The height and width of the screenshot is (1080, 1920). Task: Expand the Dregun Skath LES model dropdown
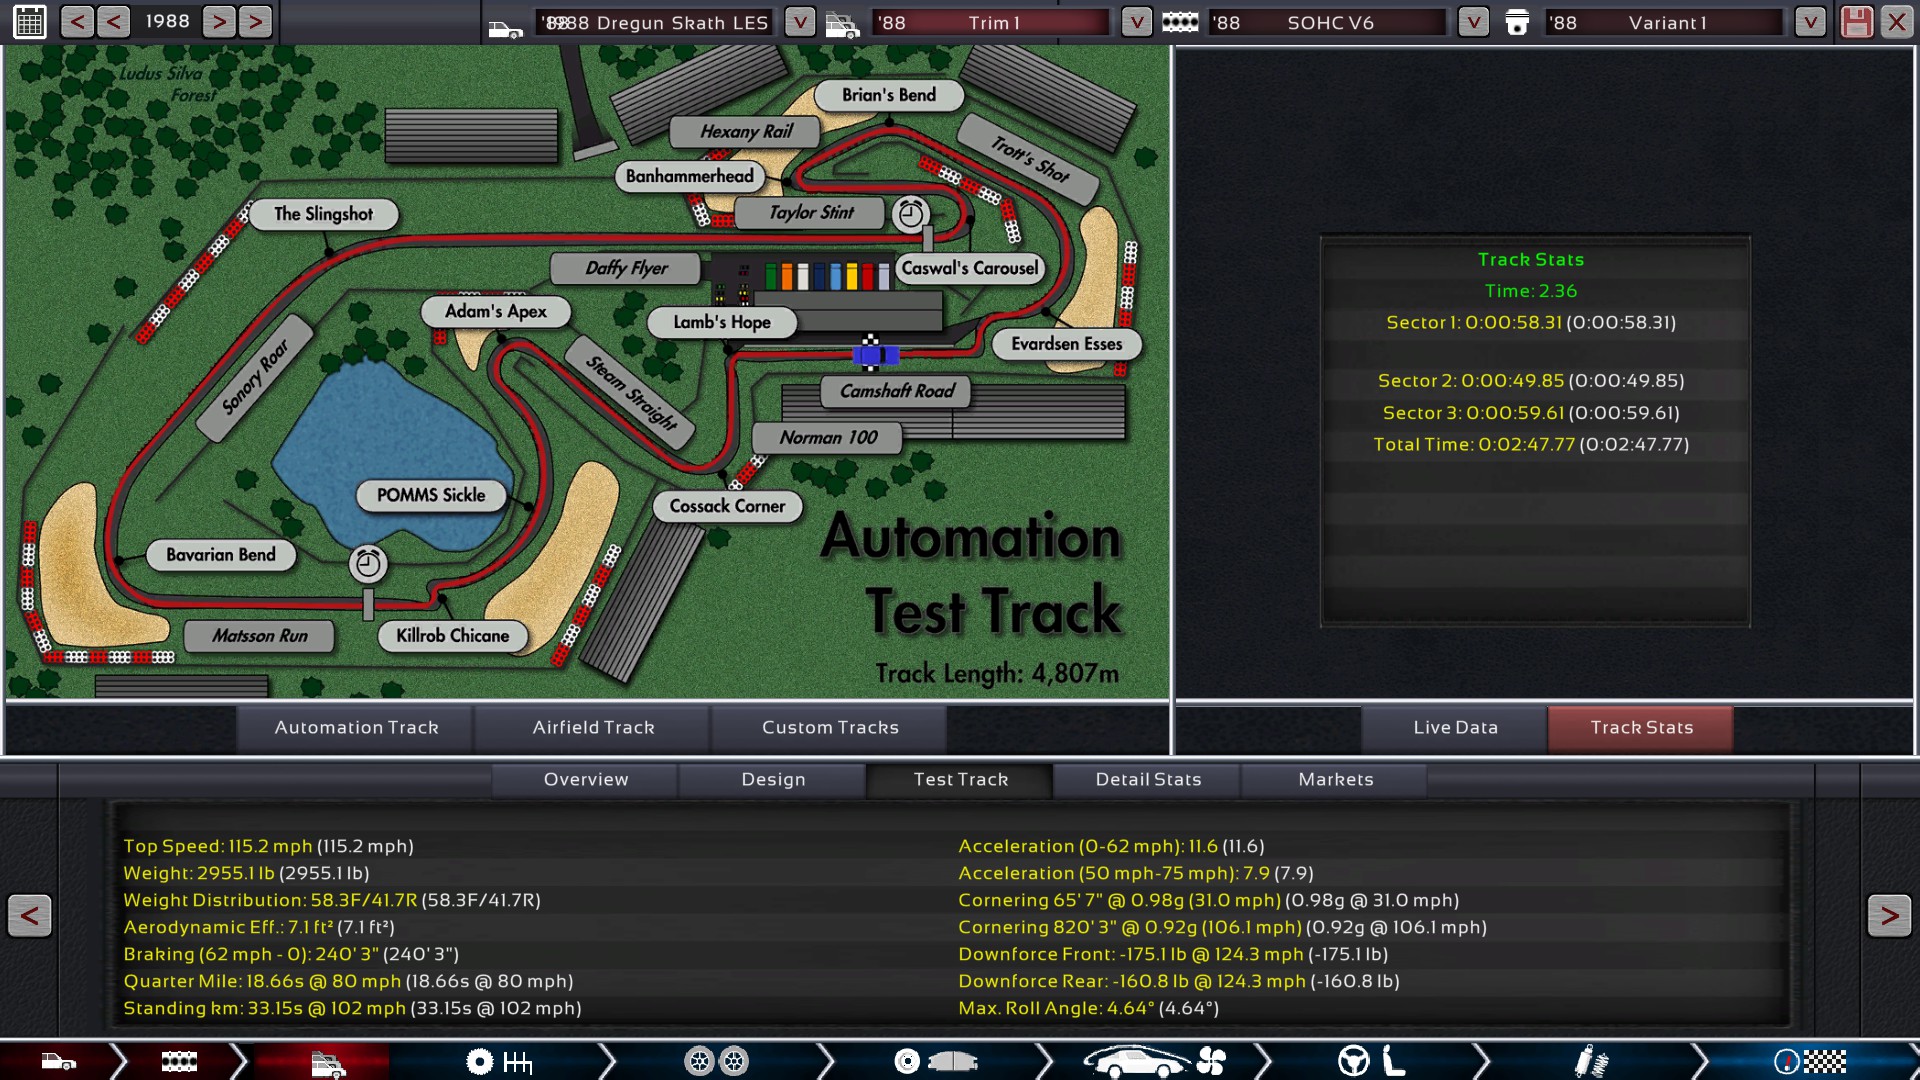(x=799, y=21)
